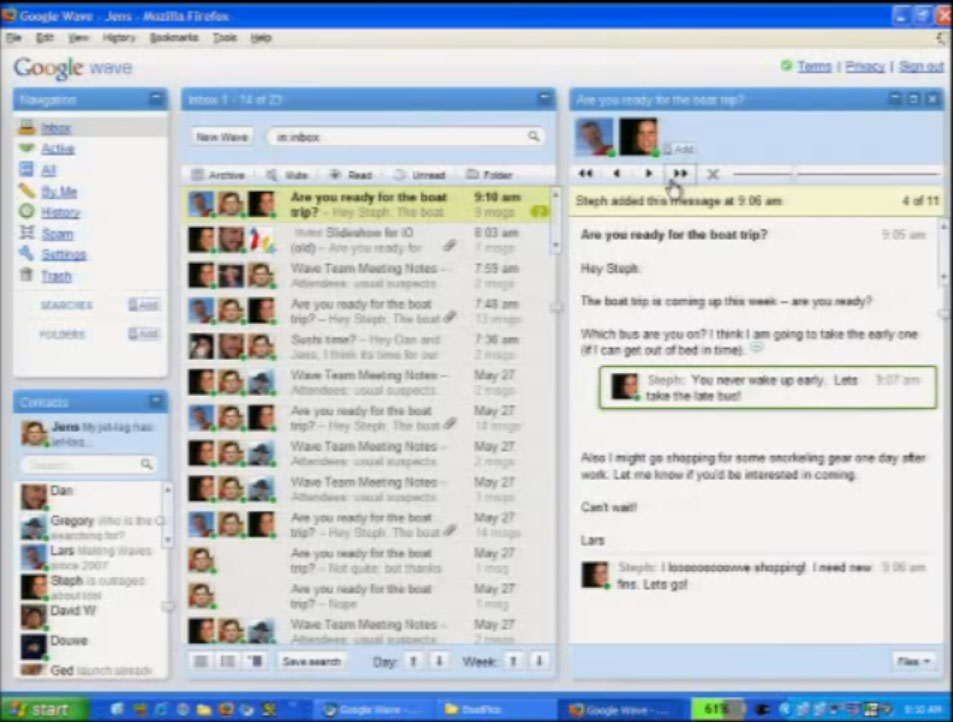Click the search magnifier in the inbox panel
The height and width of the screenshot is (722, 953).
pyautogui.click(x=533, y=136)
